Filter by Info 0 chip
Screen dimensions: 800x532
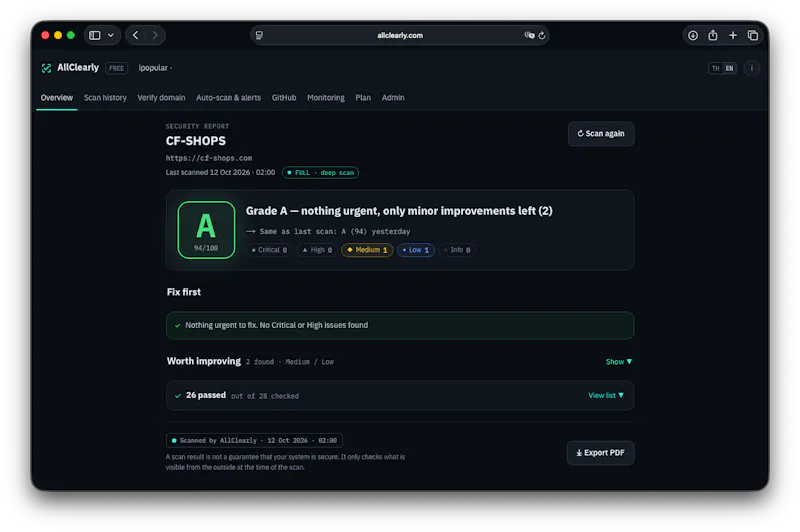coord(458,250)
